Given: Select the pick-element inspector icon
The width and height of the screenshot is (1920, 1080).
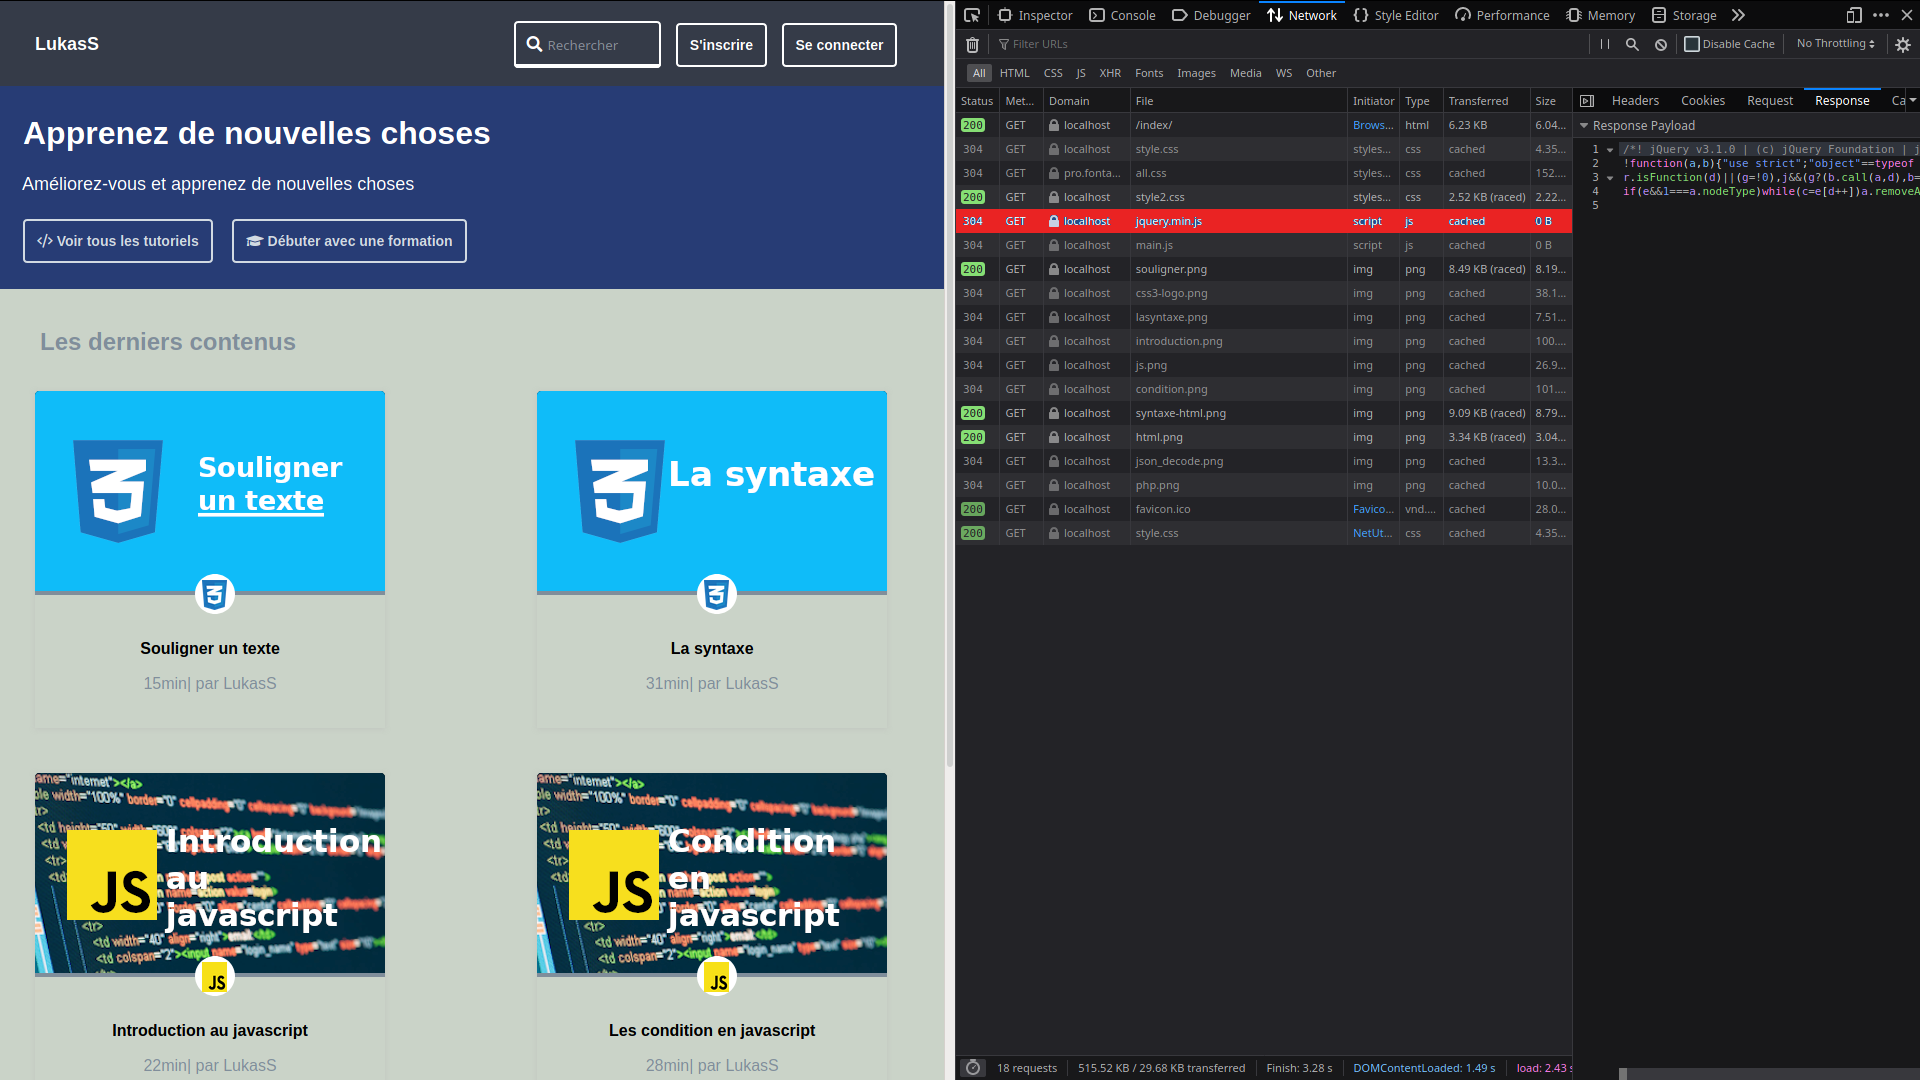Looking at the screenshot, I should 971,15.
